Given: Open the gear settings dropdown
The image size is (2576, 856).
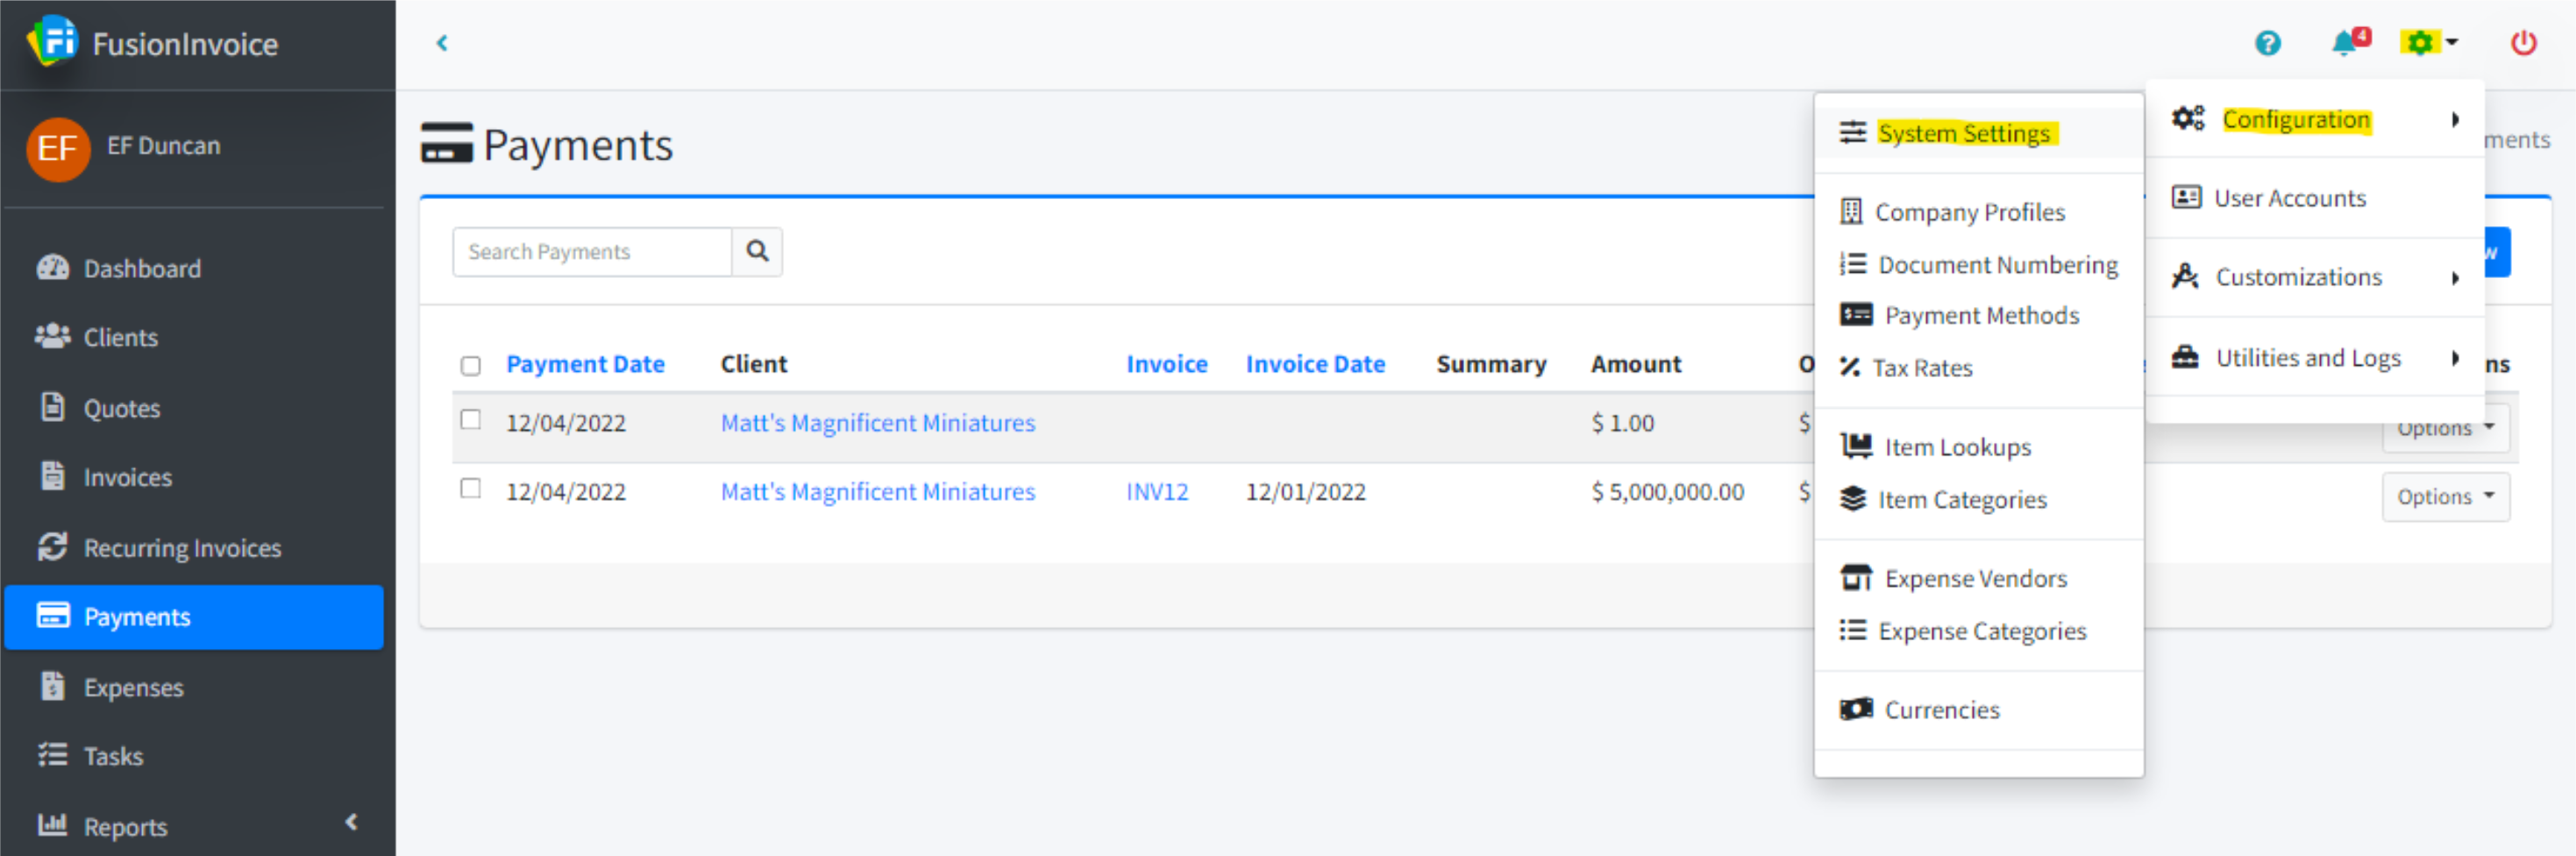Looking at the screenshot, I should (x=2427, y=43).
